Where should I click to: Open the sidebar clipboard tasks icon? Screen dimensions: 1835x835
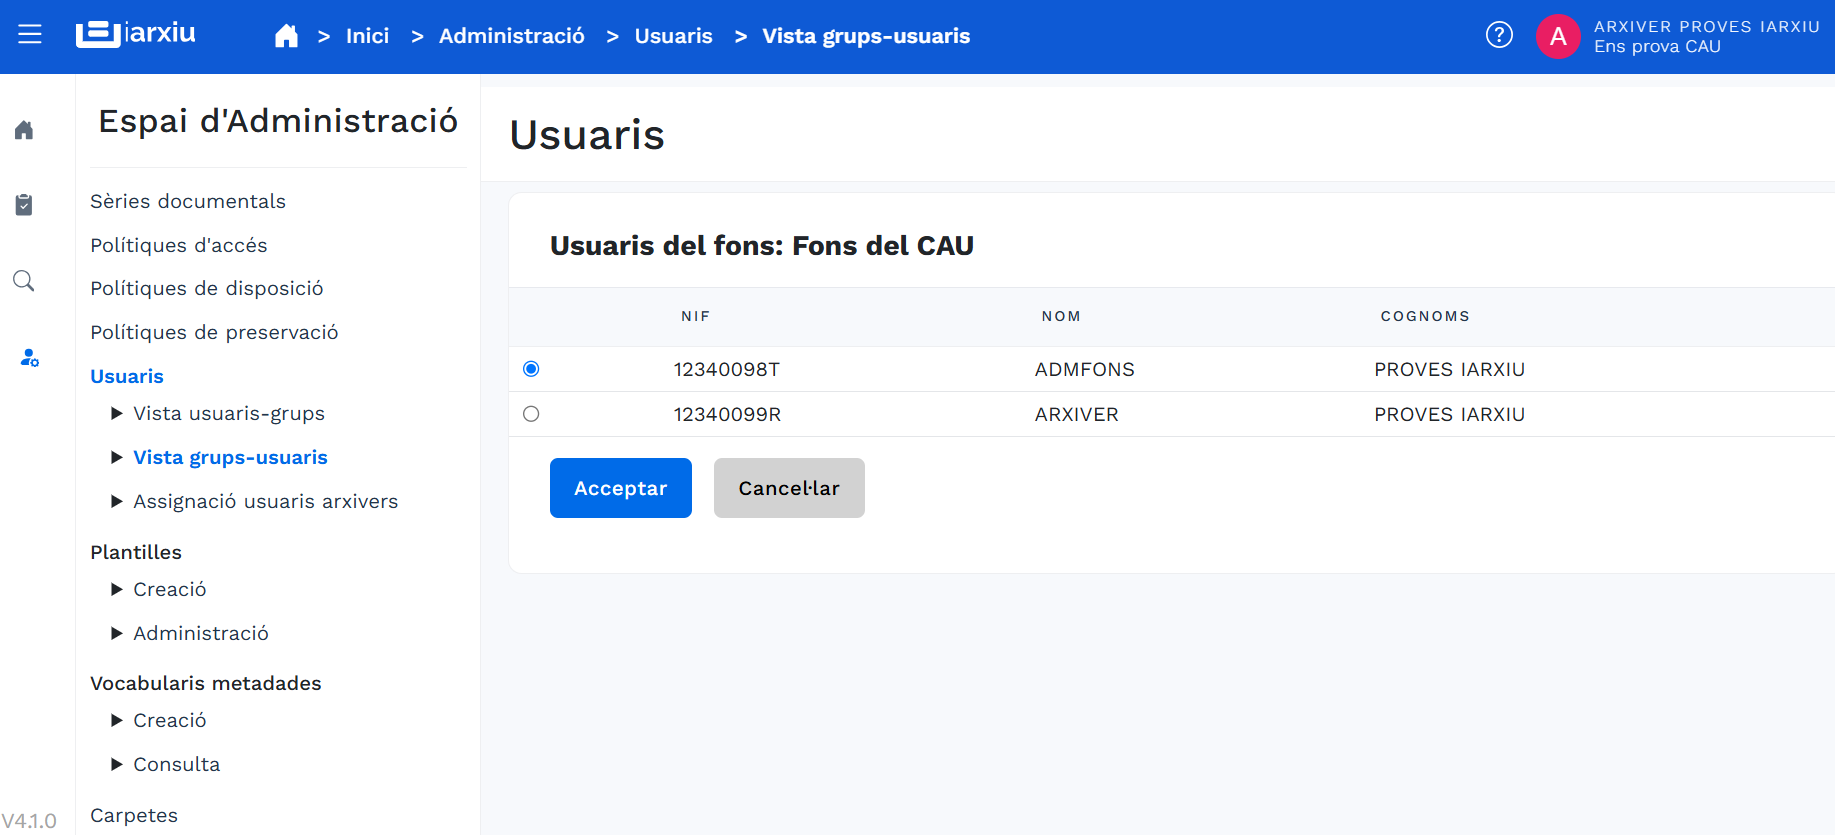[x=24, y=204]
